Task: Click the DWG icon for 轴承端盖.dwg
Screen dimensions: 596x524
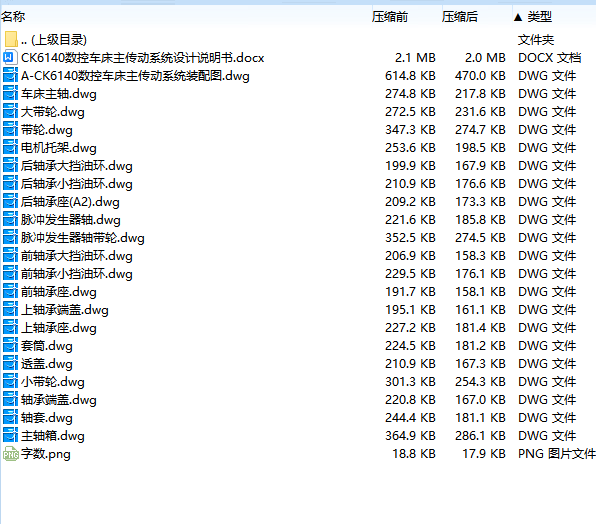Action: pyautogui.click(x=10, y=400)
